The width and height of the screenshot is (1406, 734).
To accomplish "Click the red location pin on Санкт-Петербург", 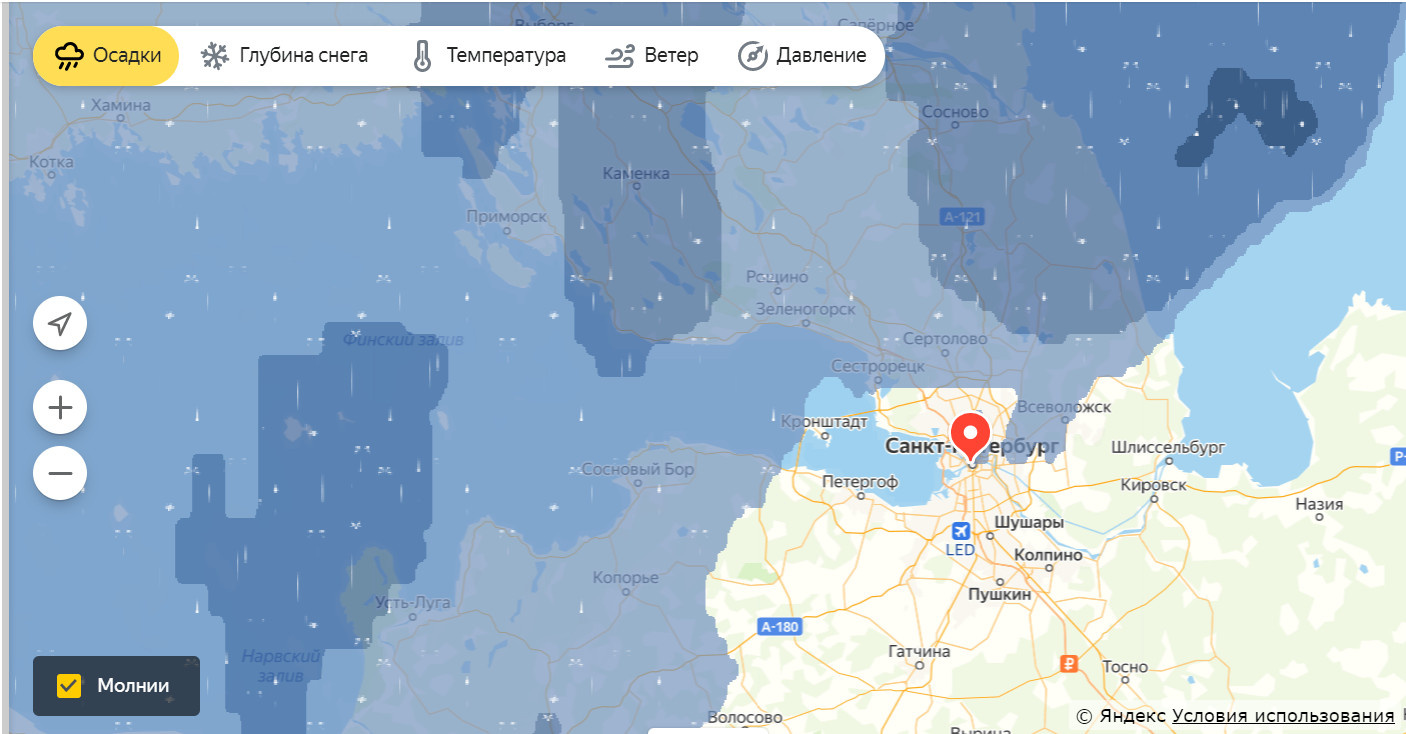I will coord(970,437).
